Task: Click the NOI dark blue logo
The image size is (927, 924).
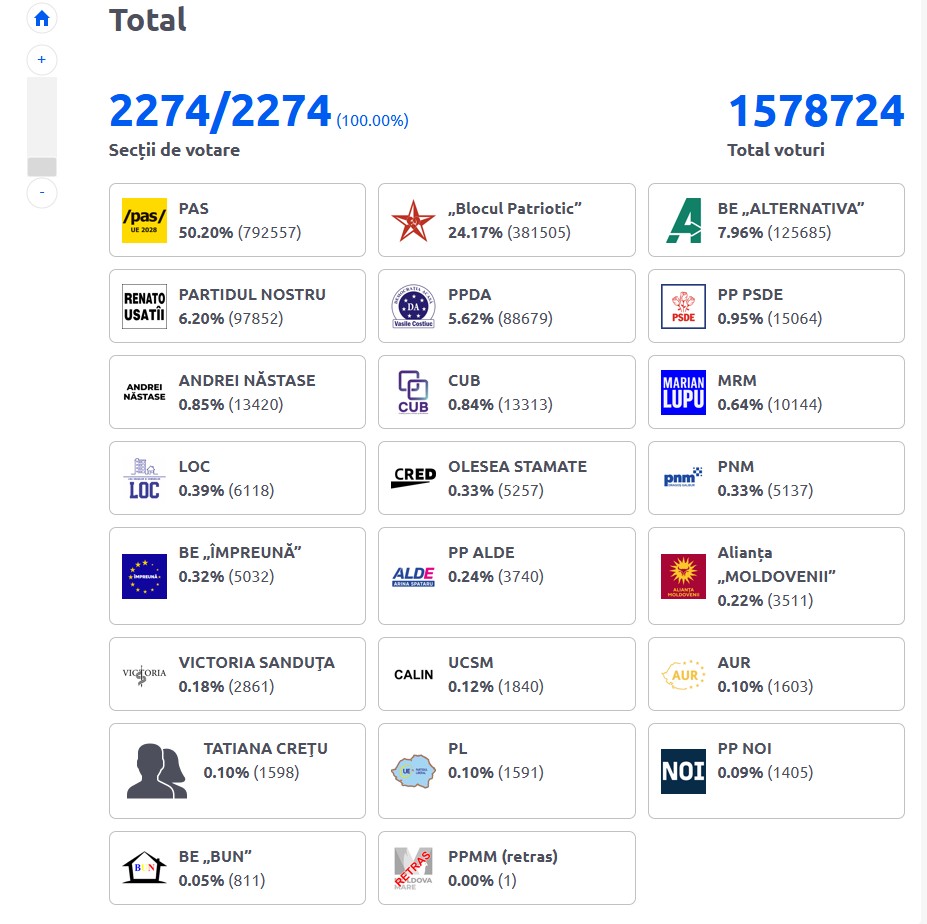Action: pos(683,771)
